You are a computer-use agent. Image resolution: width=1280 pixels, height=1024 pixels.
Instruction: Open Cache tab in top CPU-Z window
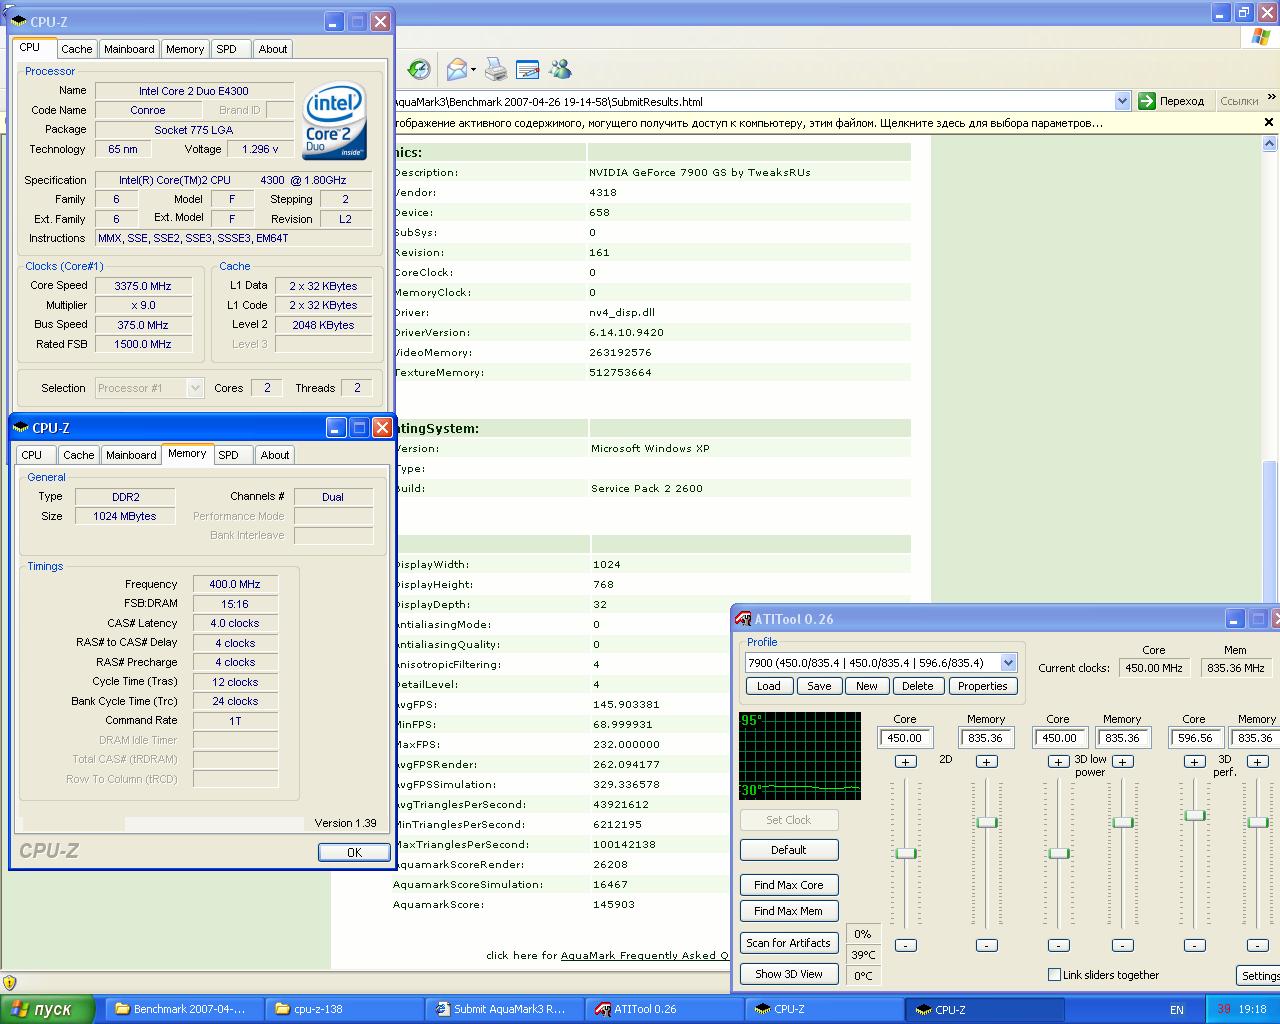tap(76, 49)
